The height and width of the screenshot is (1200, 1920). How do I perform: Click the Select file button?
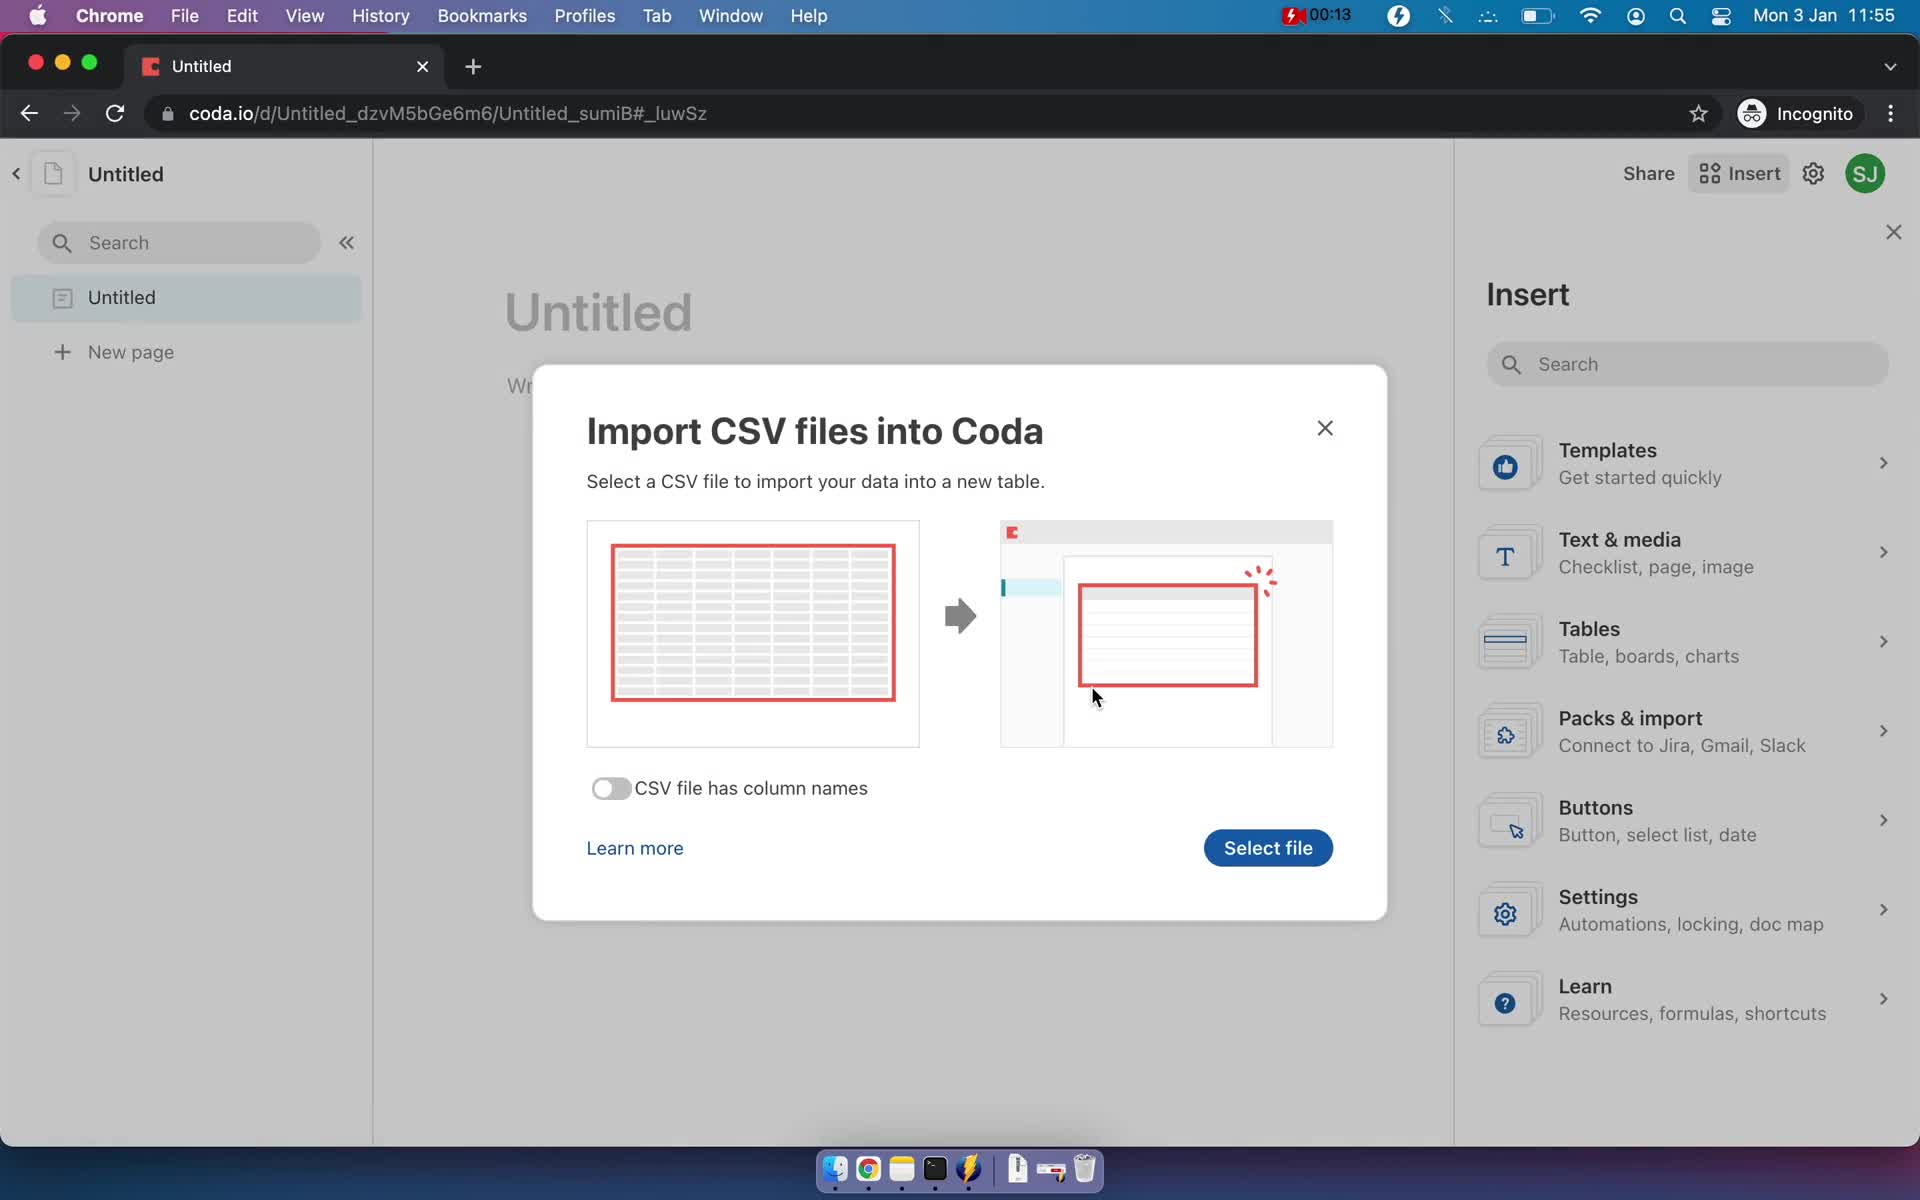[x=1268, y=848]
